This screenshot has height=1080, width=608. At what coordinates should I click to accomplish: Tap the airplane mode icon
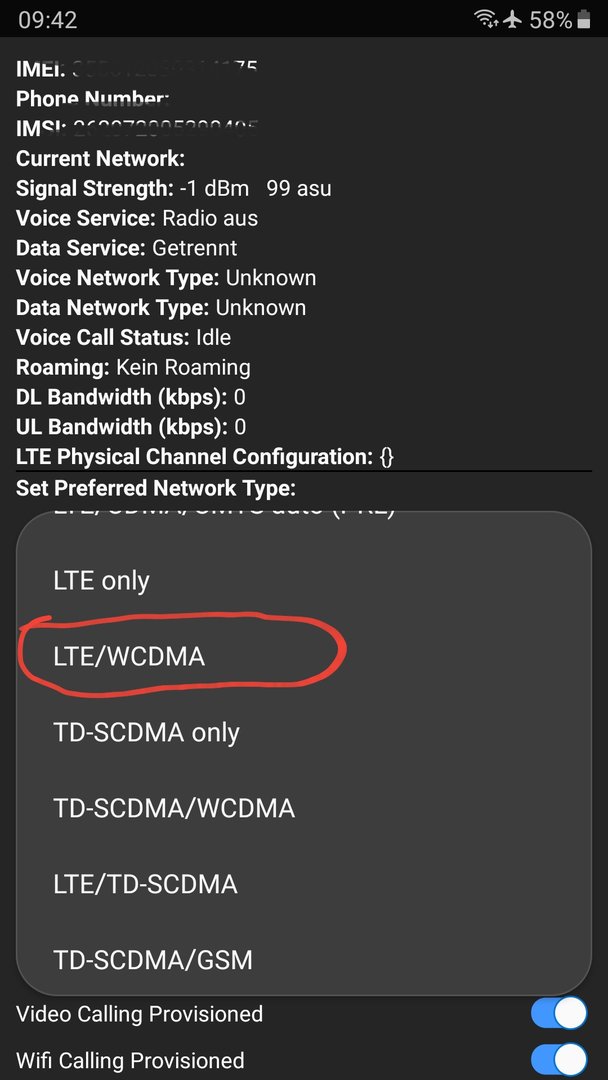[x=512, y=20]
